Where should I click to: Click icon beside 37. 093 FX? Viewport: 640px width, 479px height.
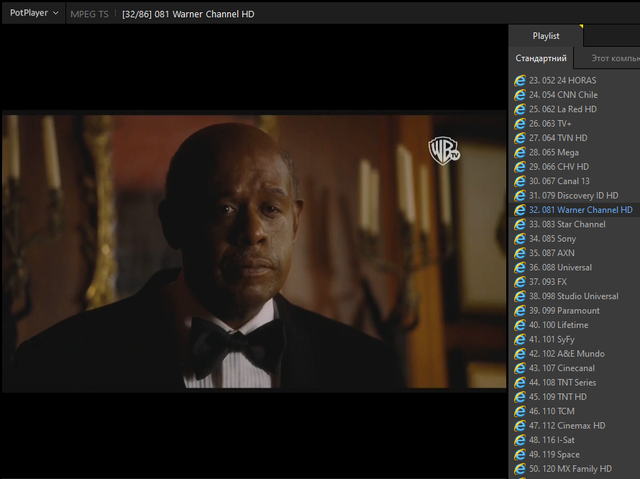pyautogui.click(x=520, y=282)
